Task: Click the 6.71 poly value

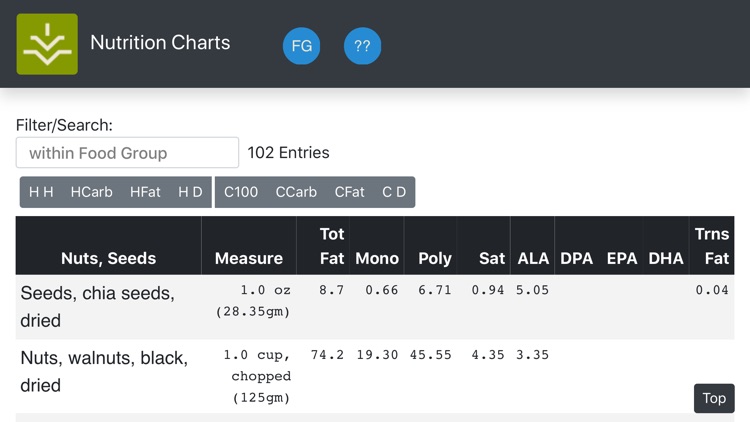Action: 435,290
